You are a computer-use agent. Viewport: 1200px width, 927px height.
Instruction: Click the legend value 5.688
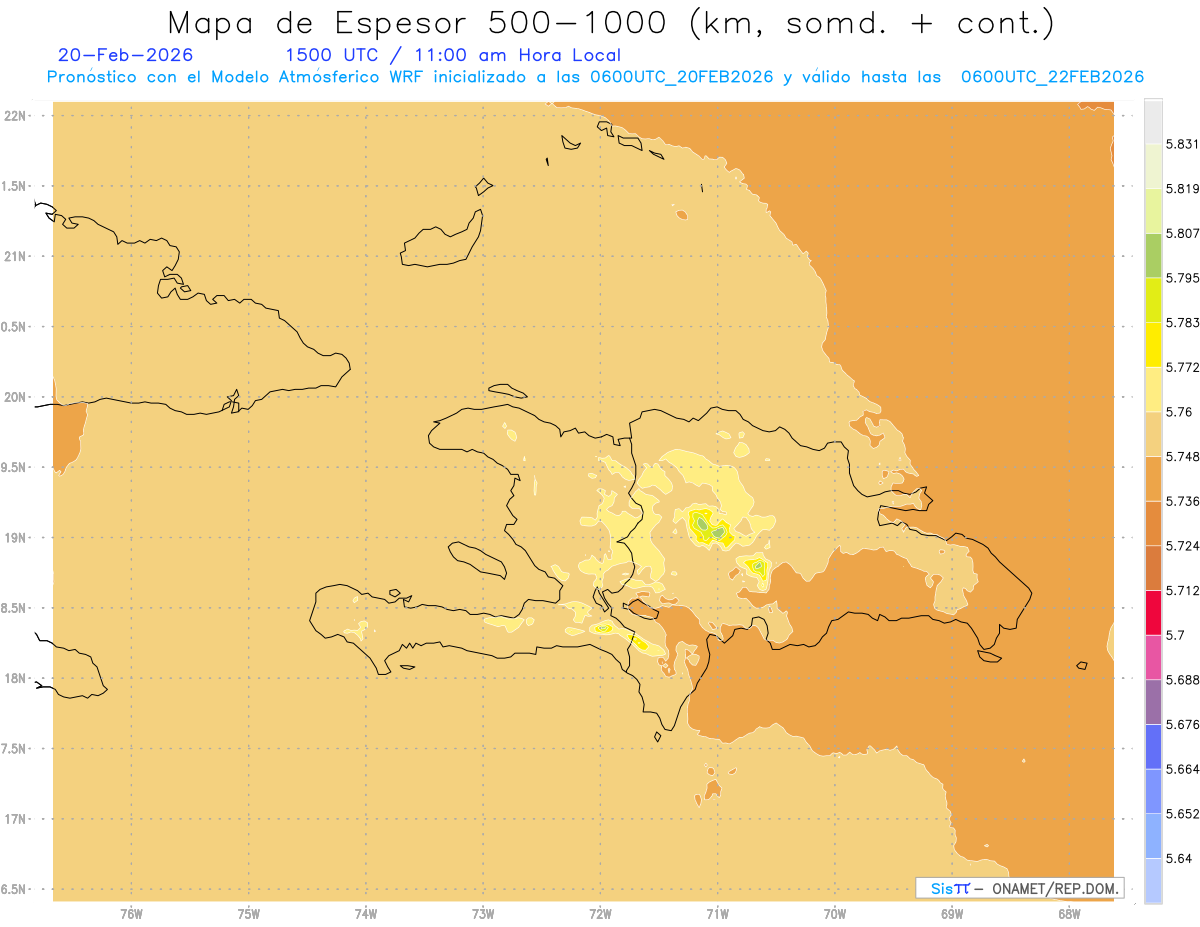(1182, 680)
